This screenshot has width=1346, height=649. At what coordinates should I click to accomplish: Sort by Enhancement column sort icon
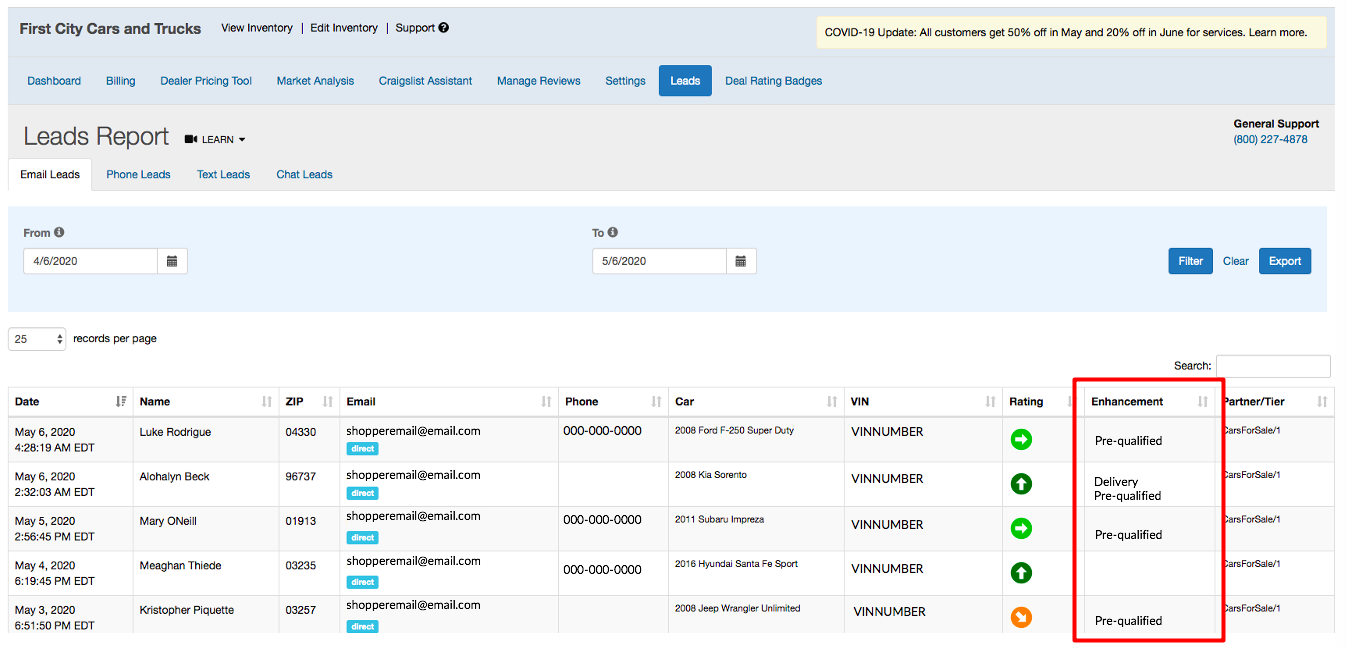[1203, 401]
